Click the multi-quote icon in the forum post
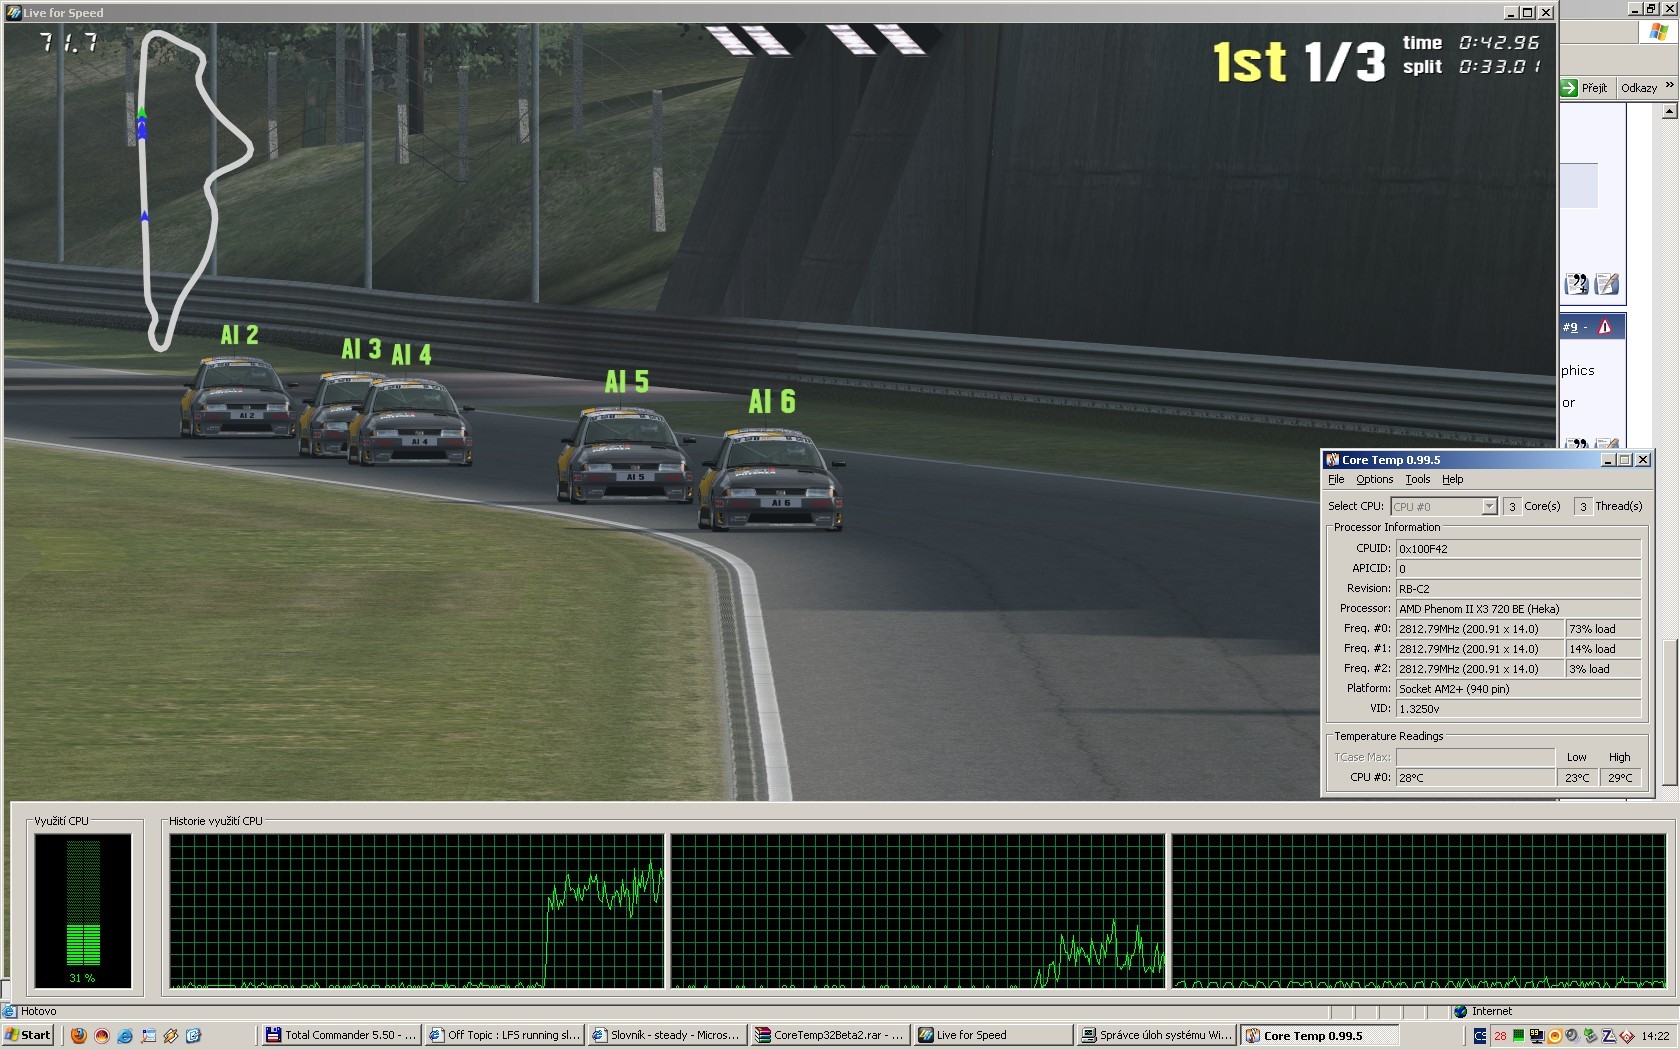The height and width of the screenshot is (1050, 1680). pos(1577,285)
